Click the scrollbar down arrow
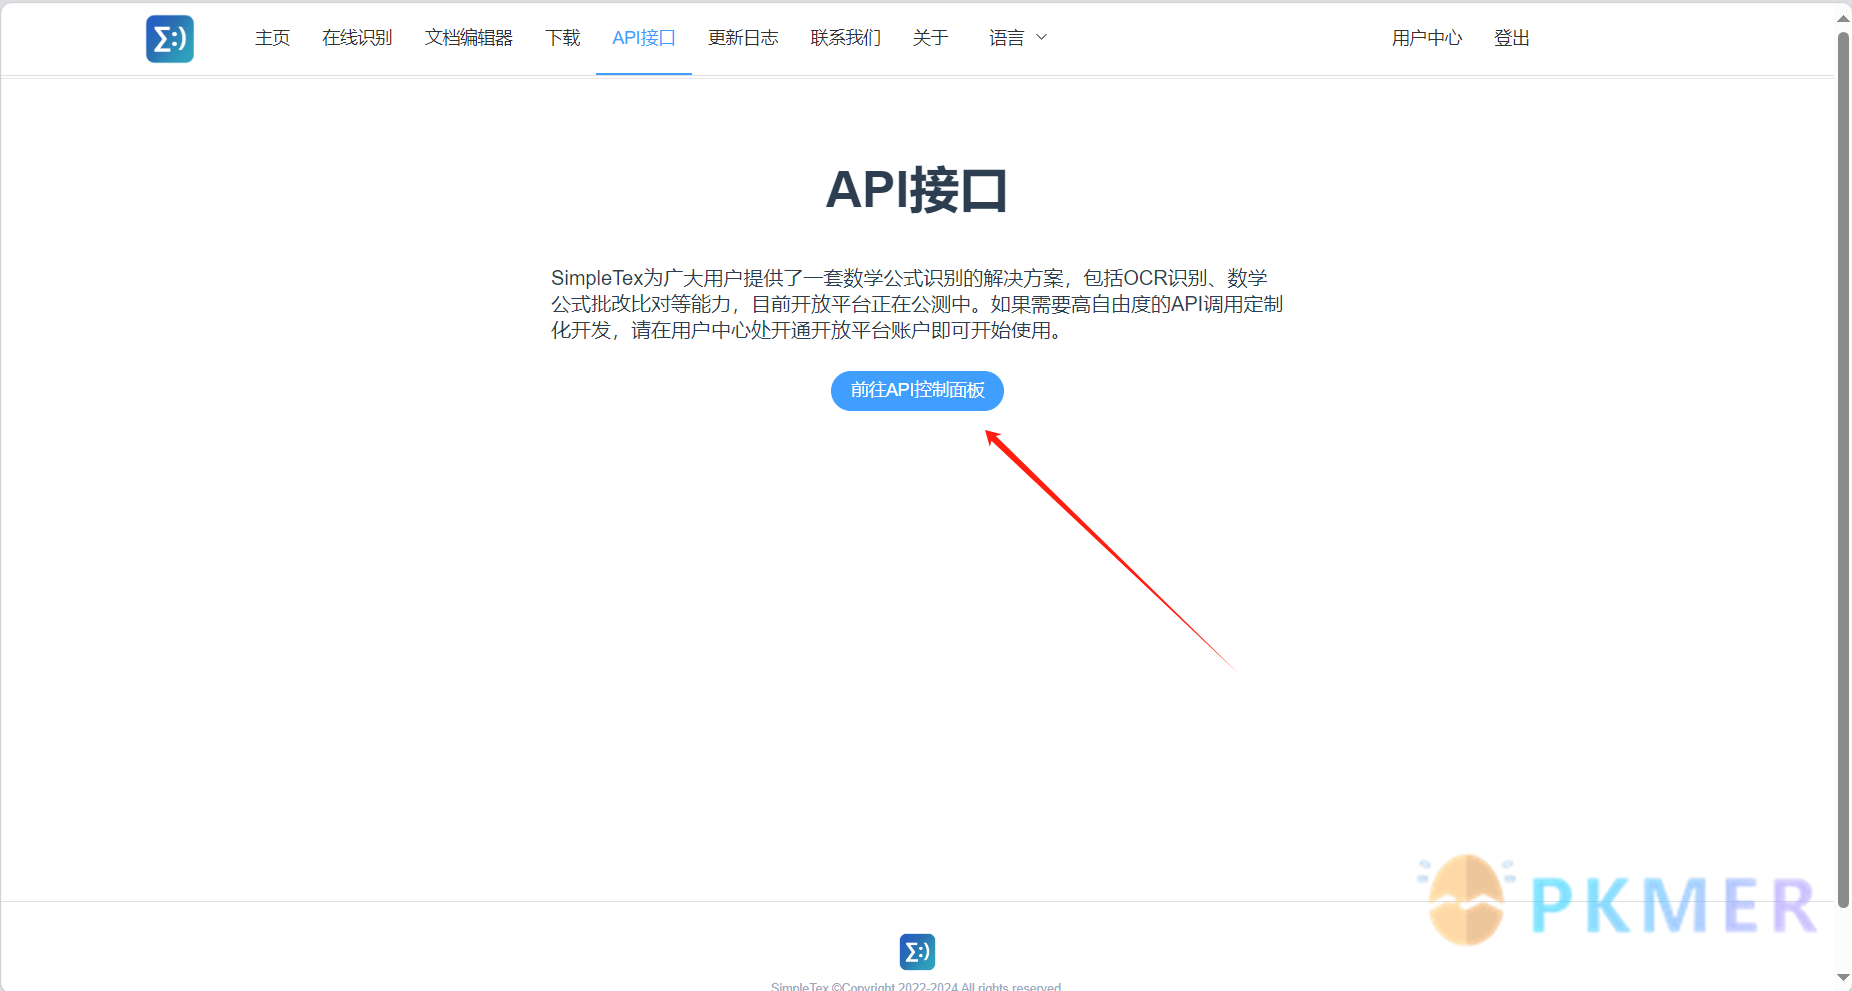 1843,977
